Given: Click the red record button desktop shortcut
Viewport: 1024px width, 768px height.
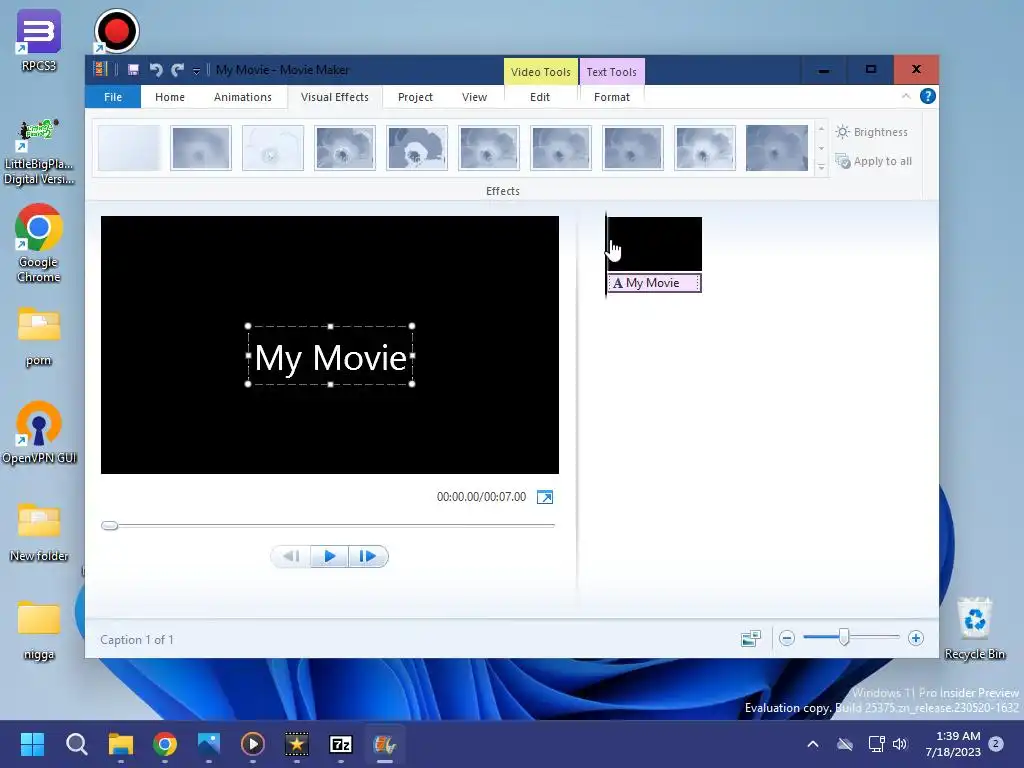Looking at the screenshot, I should (x=116, y=31).
